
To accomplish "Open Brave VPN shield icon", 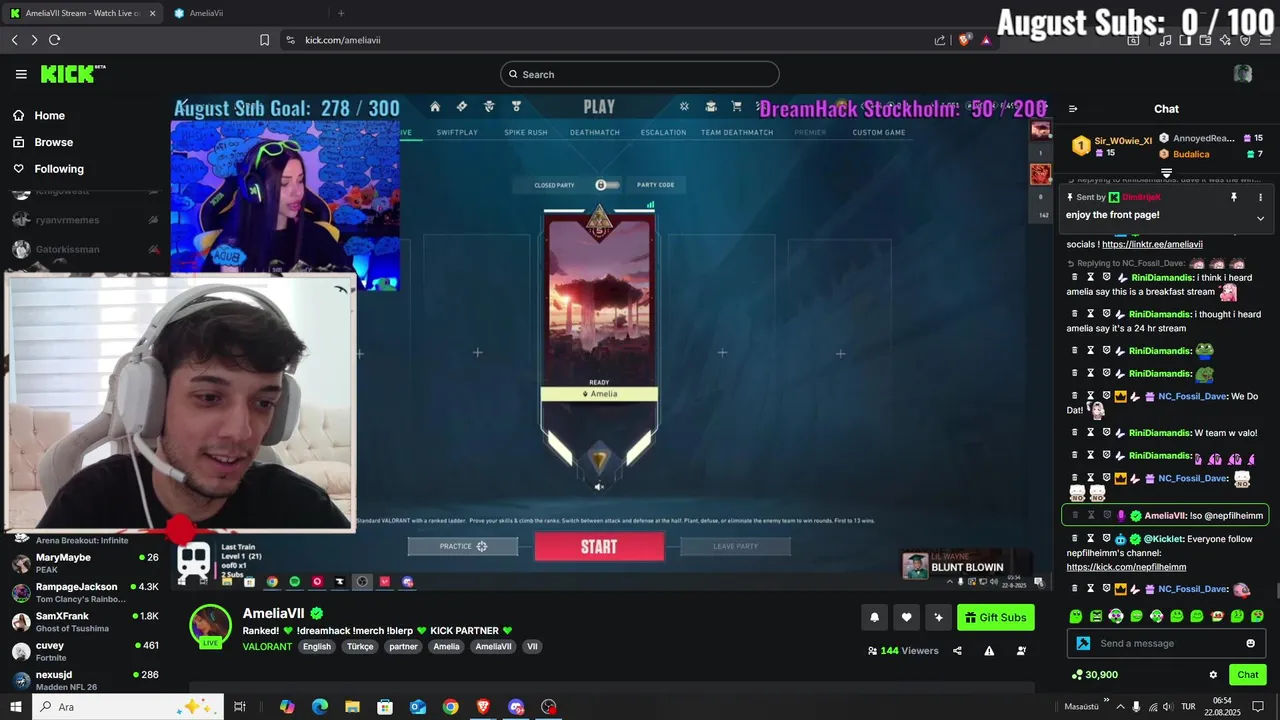I will (1245, 40).
